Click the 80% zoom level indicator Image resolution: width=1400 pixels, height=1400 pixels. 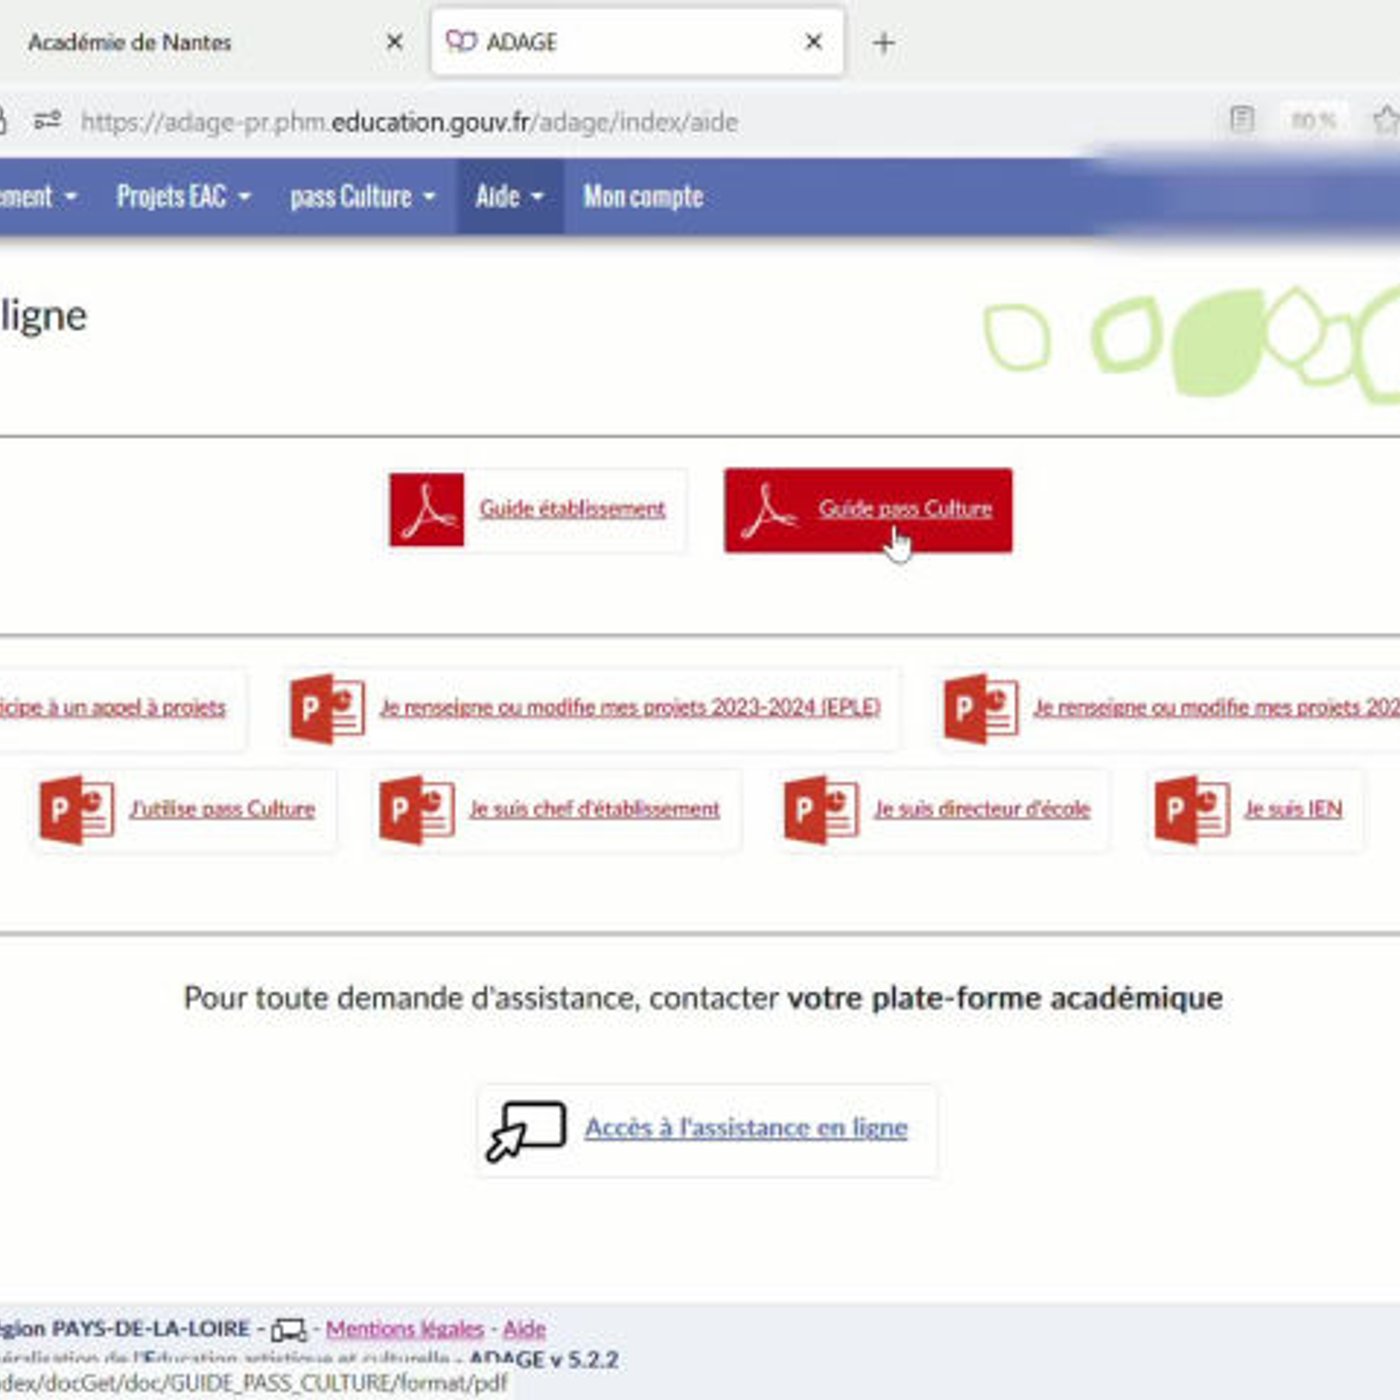[x=1313, y=121]
